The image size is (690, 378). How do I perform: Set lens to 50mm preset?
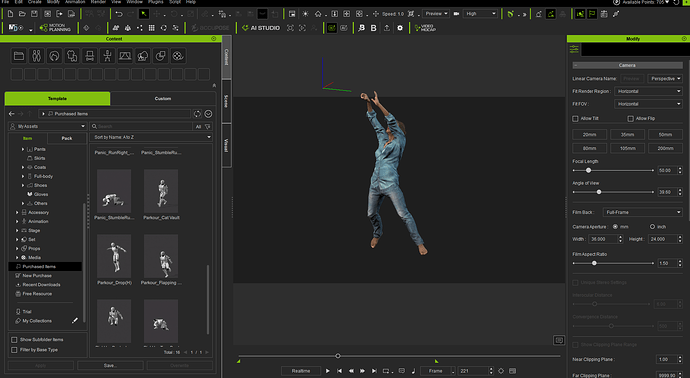click(665, 135)
